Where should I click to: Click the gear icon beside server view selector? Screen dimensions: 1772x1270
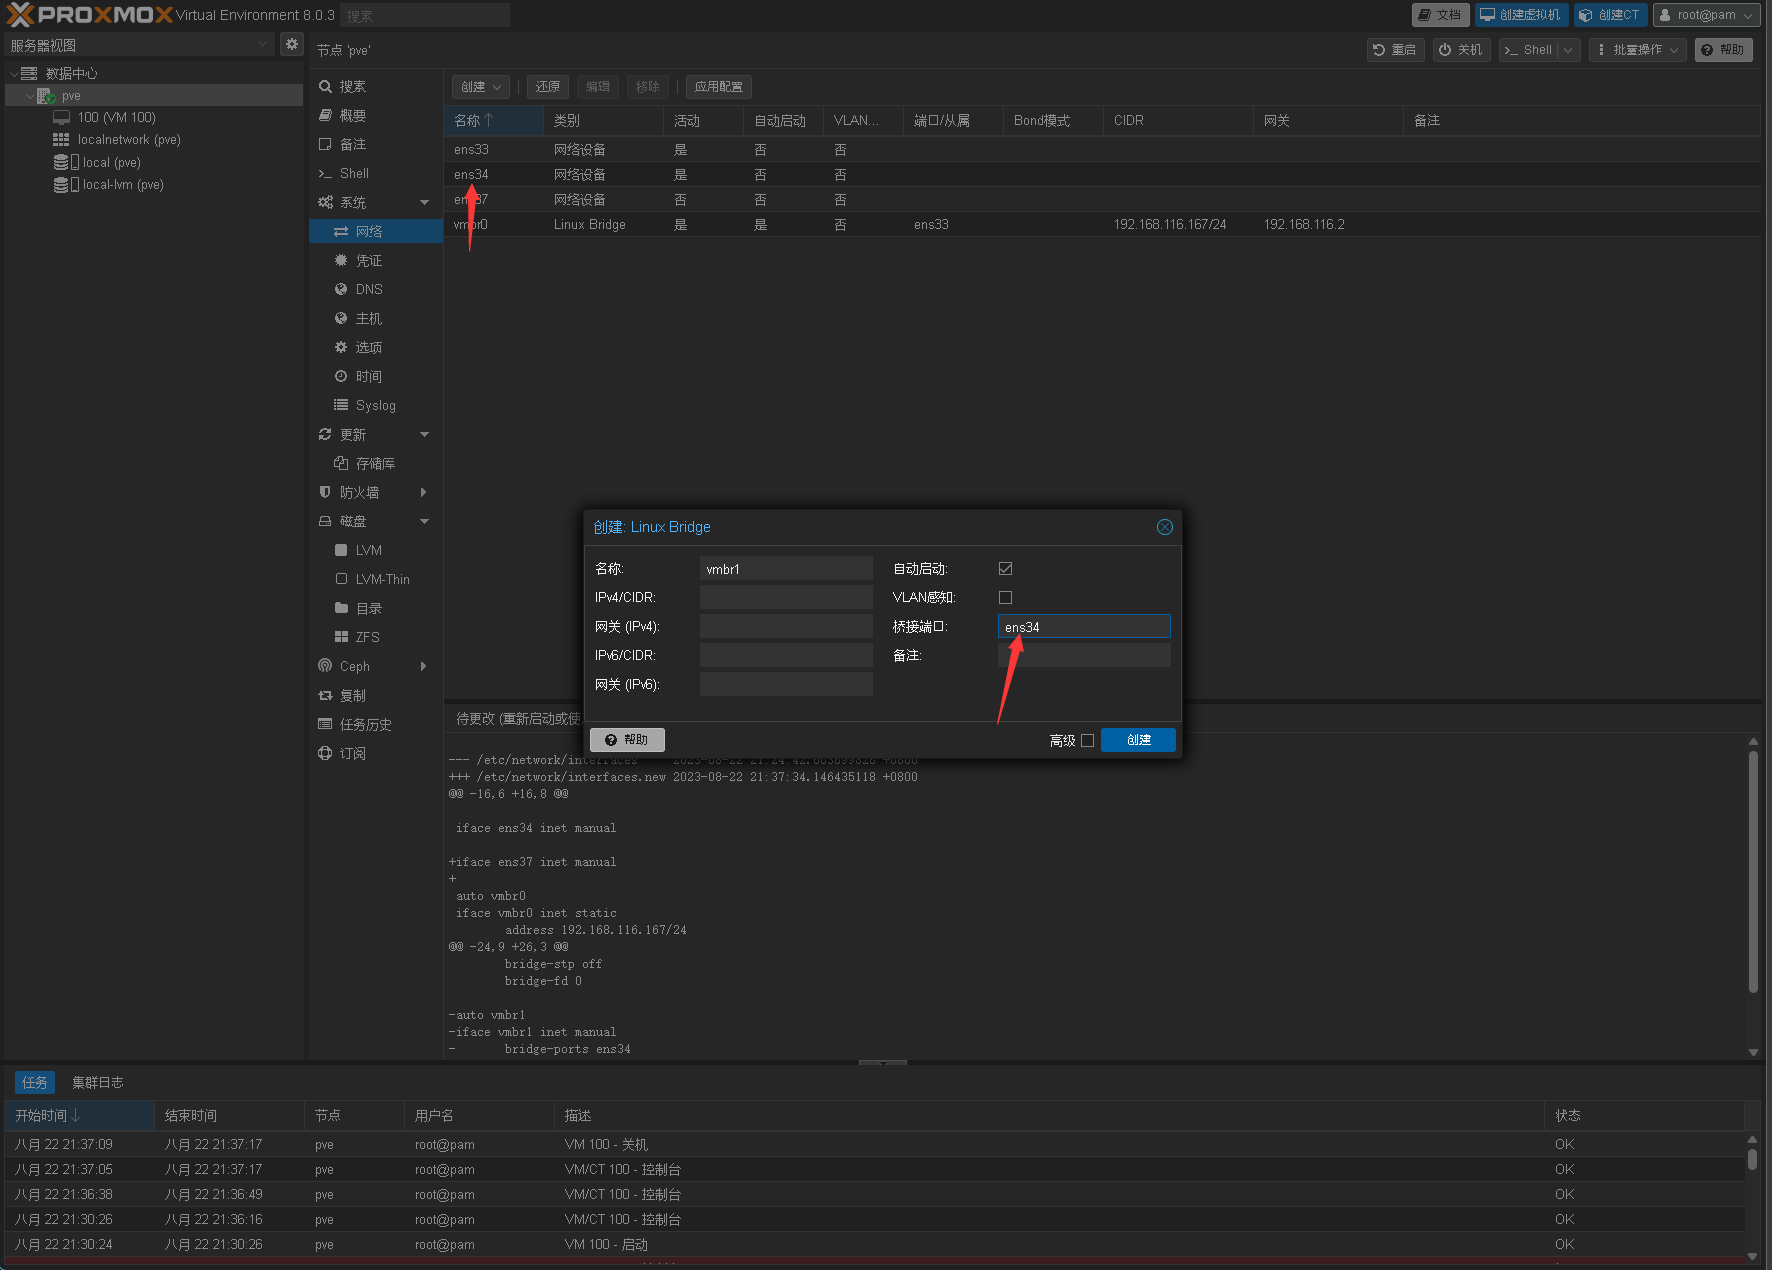tap(291, 44)
